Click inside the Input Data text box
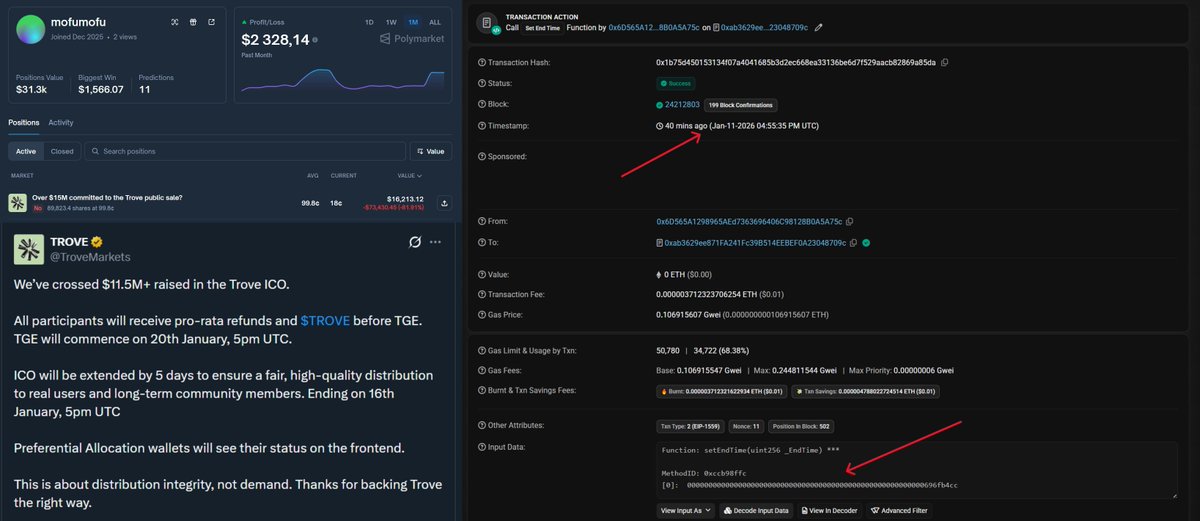This screenshot has height=521, width=1200. 916,469
